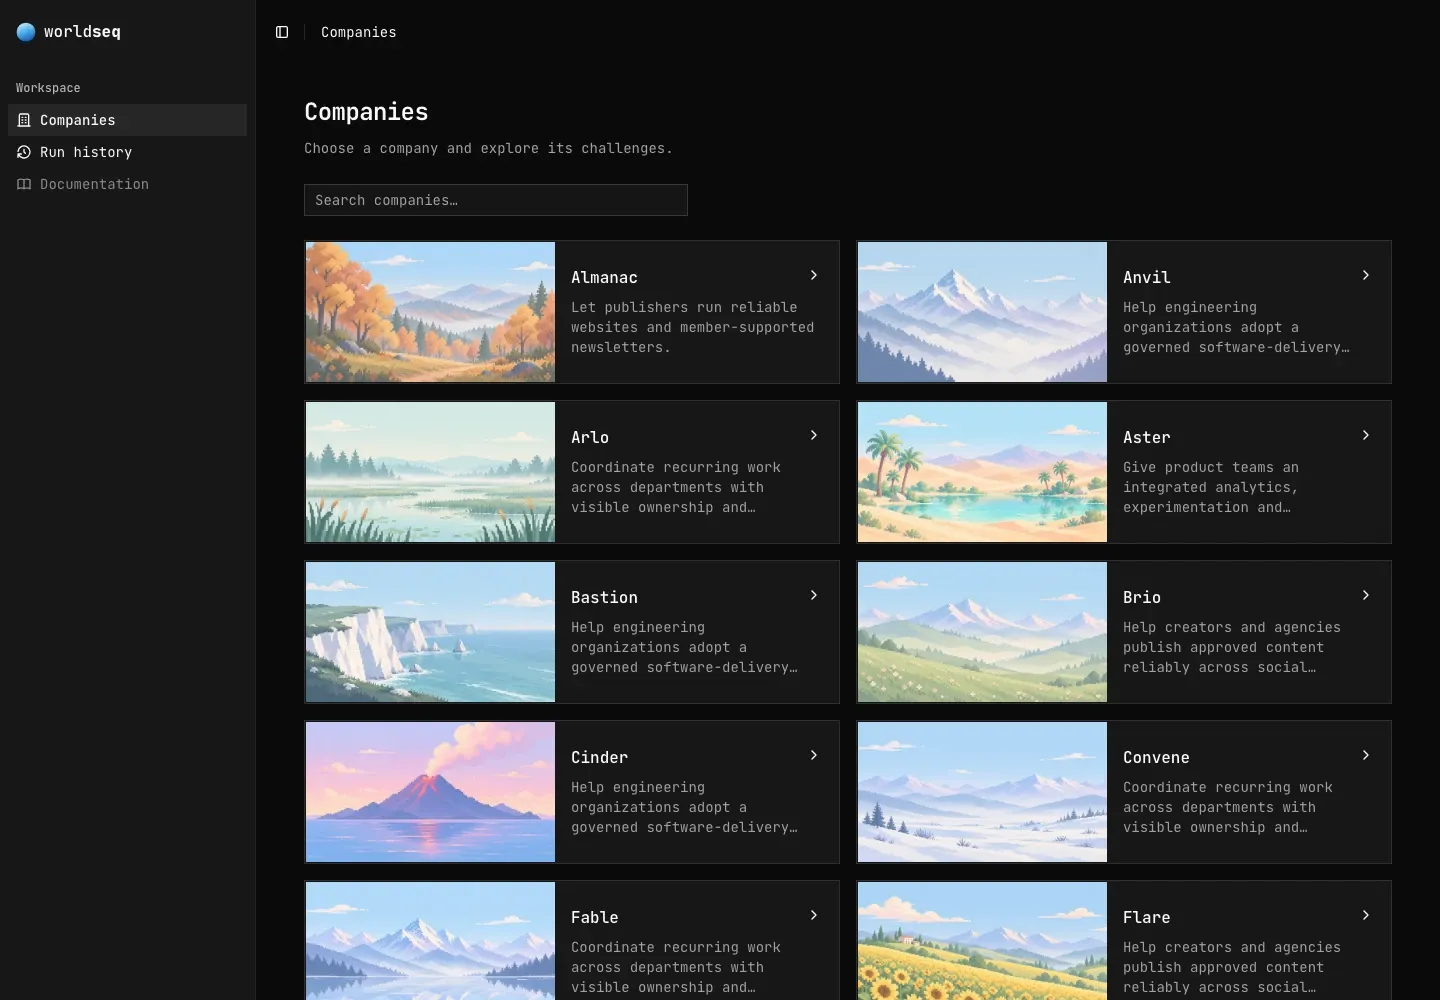Click Aster description 'Give product teams an integrated analytics'
The height and width of the screenshot is (1000, 1440).
coord(1211,487)
